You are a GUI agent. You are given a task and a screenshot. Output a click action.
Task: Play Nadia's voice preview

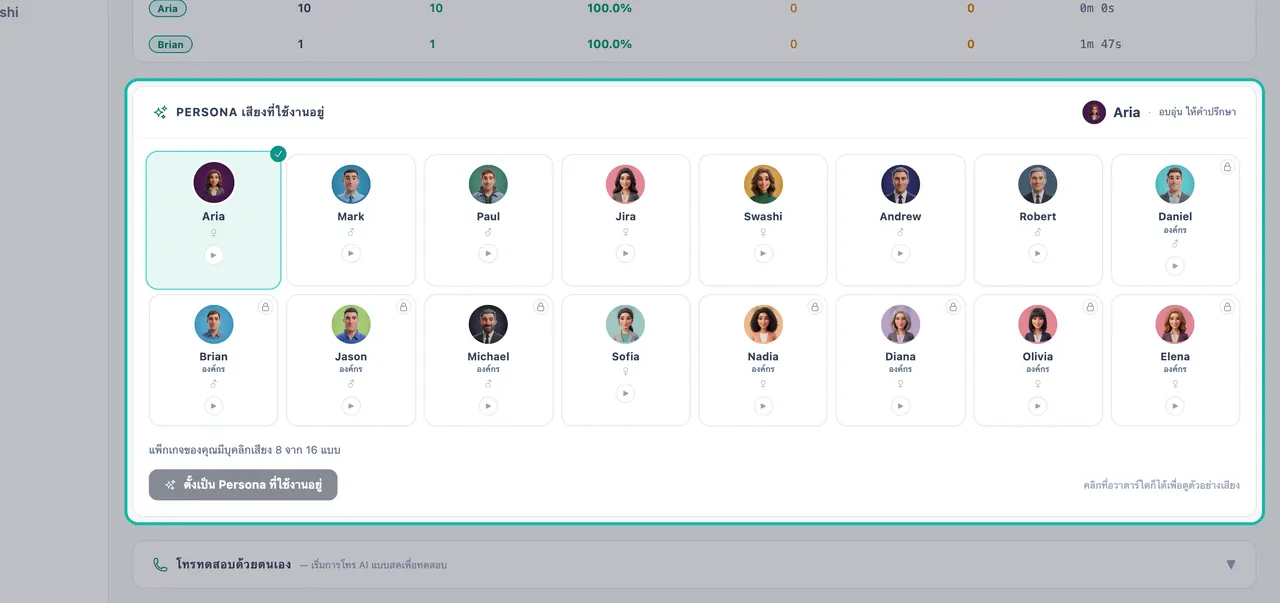tap(763, 406)
